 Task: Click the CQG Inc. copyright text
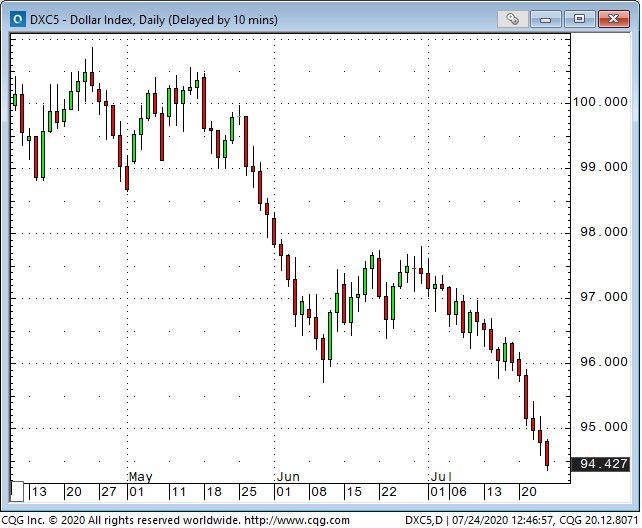121,520
